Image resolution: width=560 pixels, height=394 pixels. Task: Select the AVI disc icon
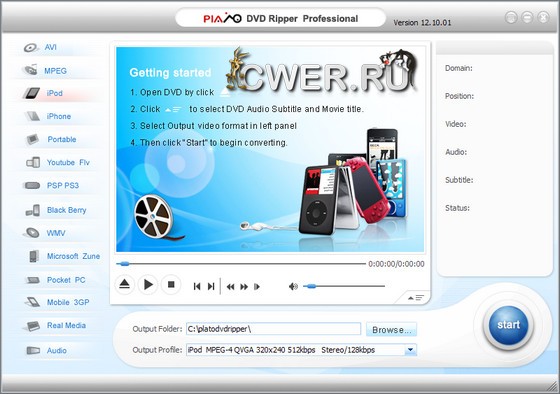[x=31, y=48]
